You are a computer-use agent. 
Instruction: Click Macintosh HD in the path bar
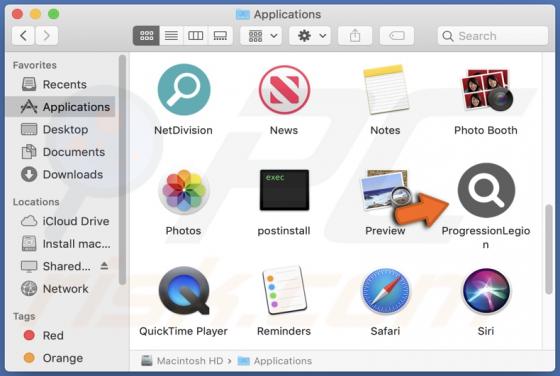tap(182, 361)
